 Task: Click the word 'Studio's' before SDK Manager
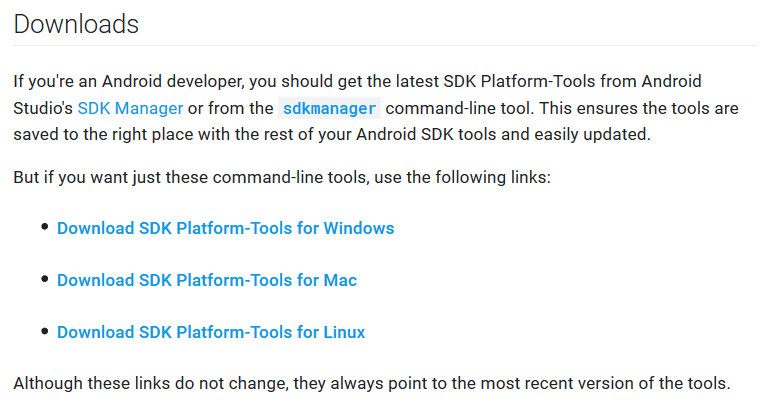43,108
